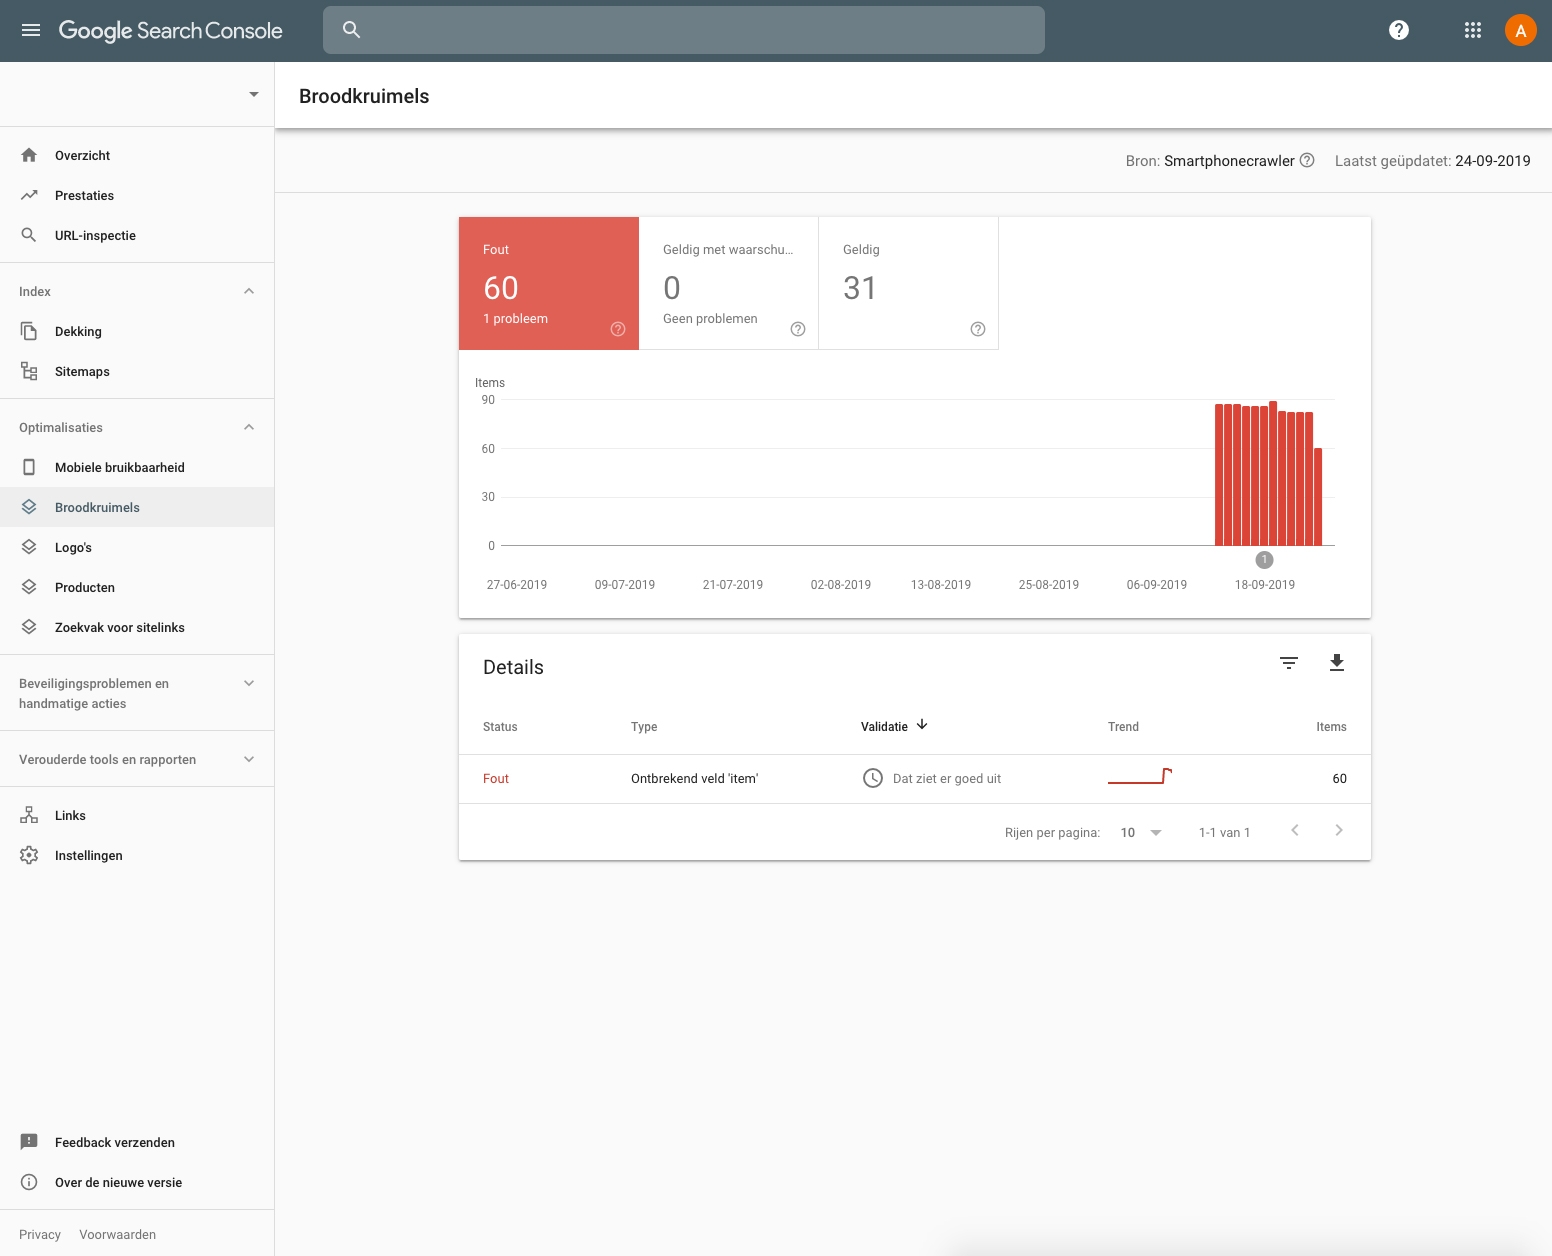
Task: Open the Details filter icon
Action: (1289, 663)
